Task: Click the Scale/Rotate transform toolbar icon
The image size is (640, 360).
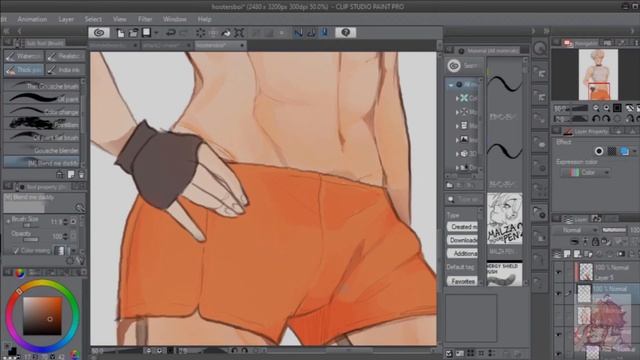Action: pos(239,33)
